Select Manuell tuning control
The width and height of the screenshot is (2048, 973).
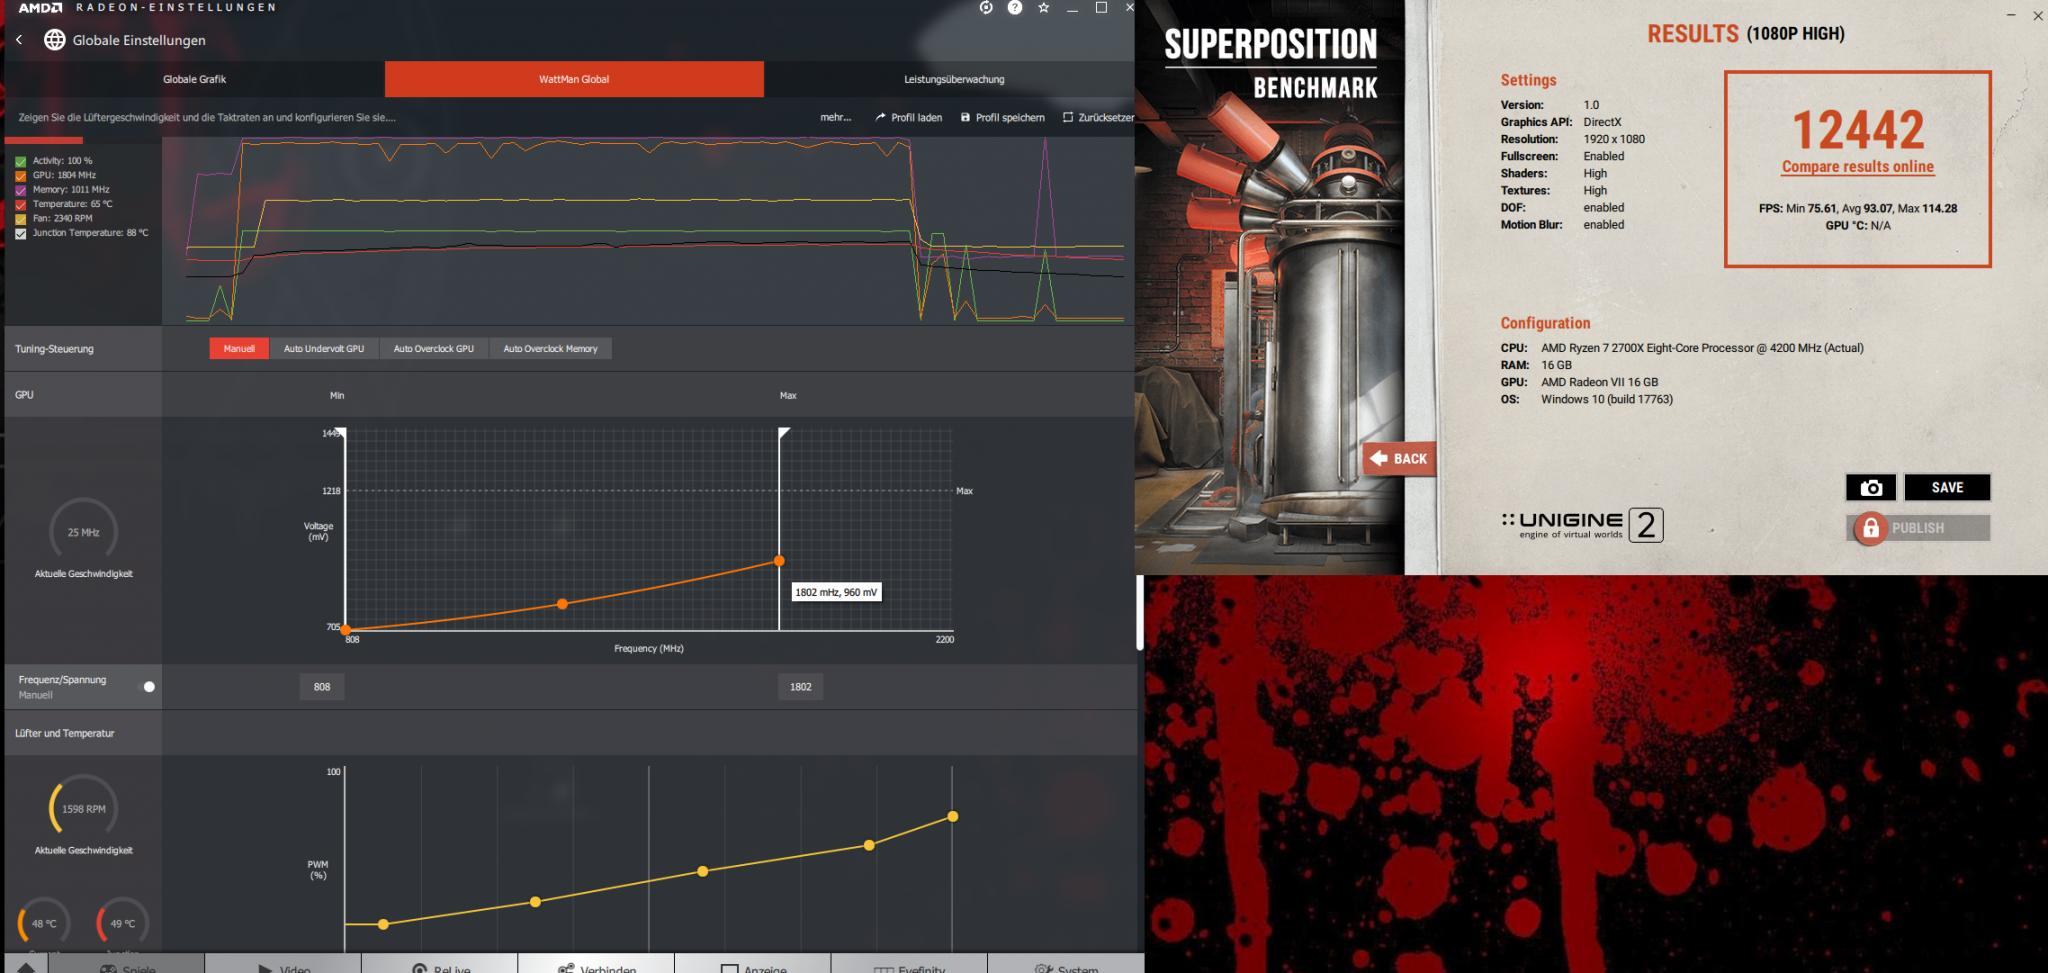tap(239, 349)
